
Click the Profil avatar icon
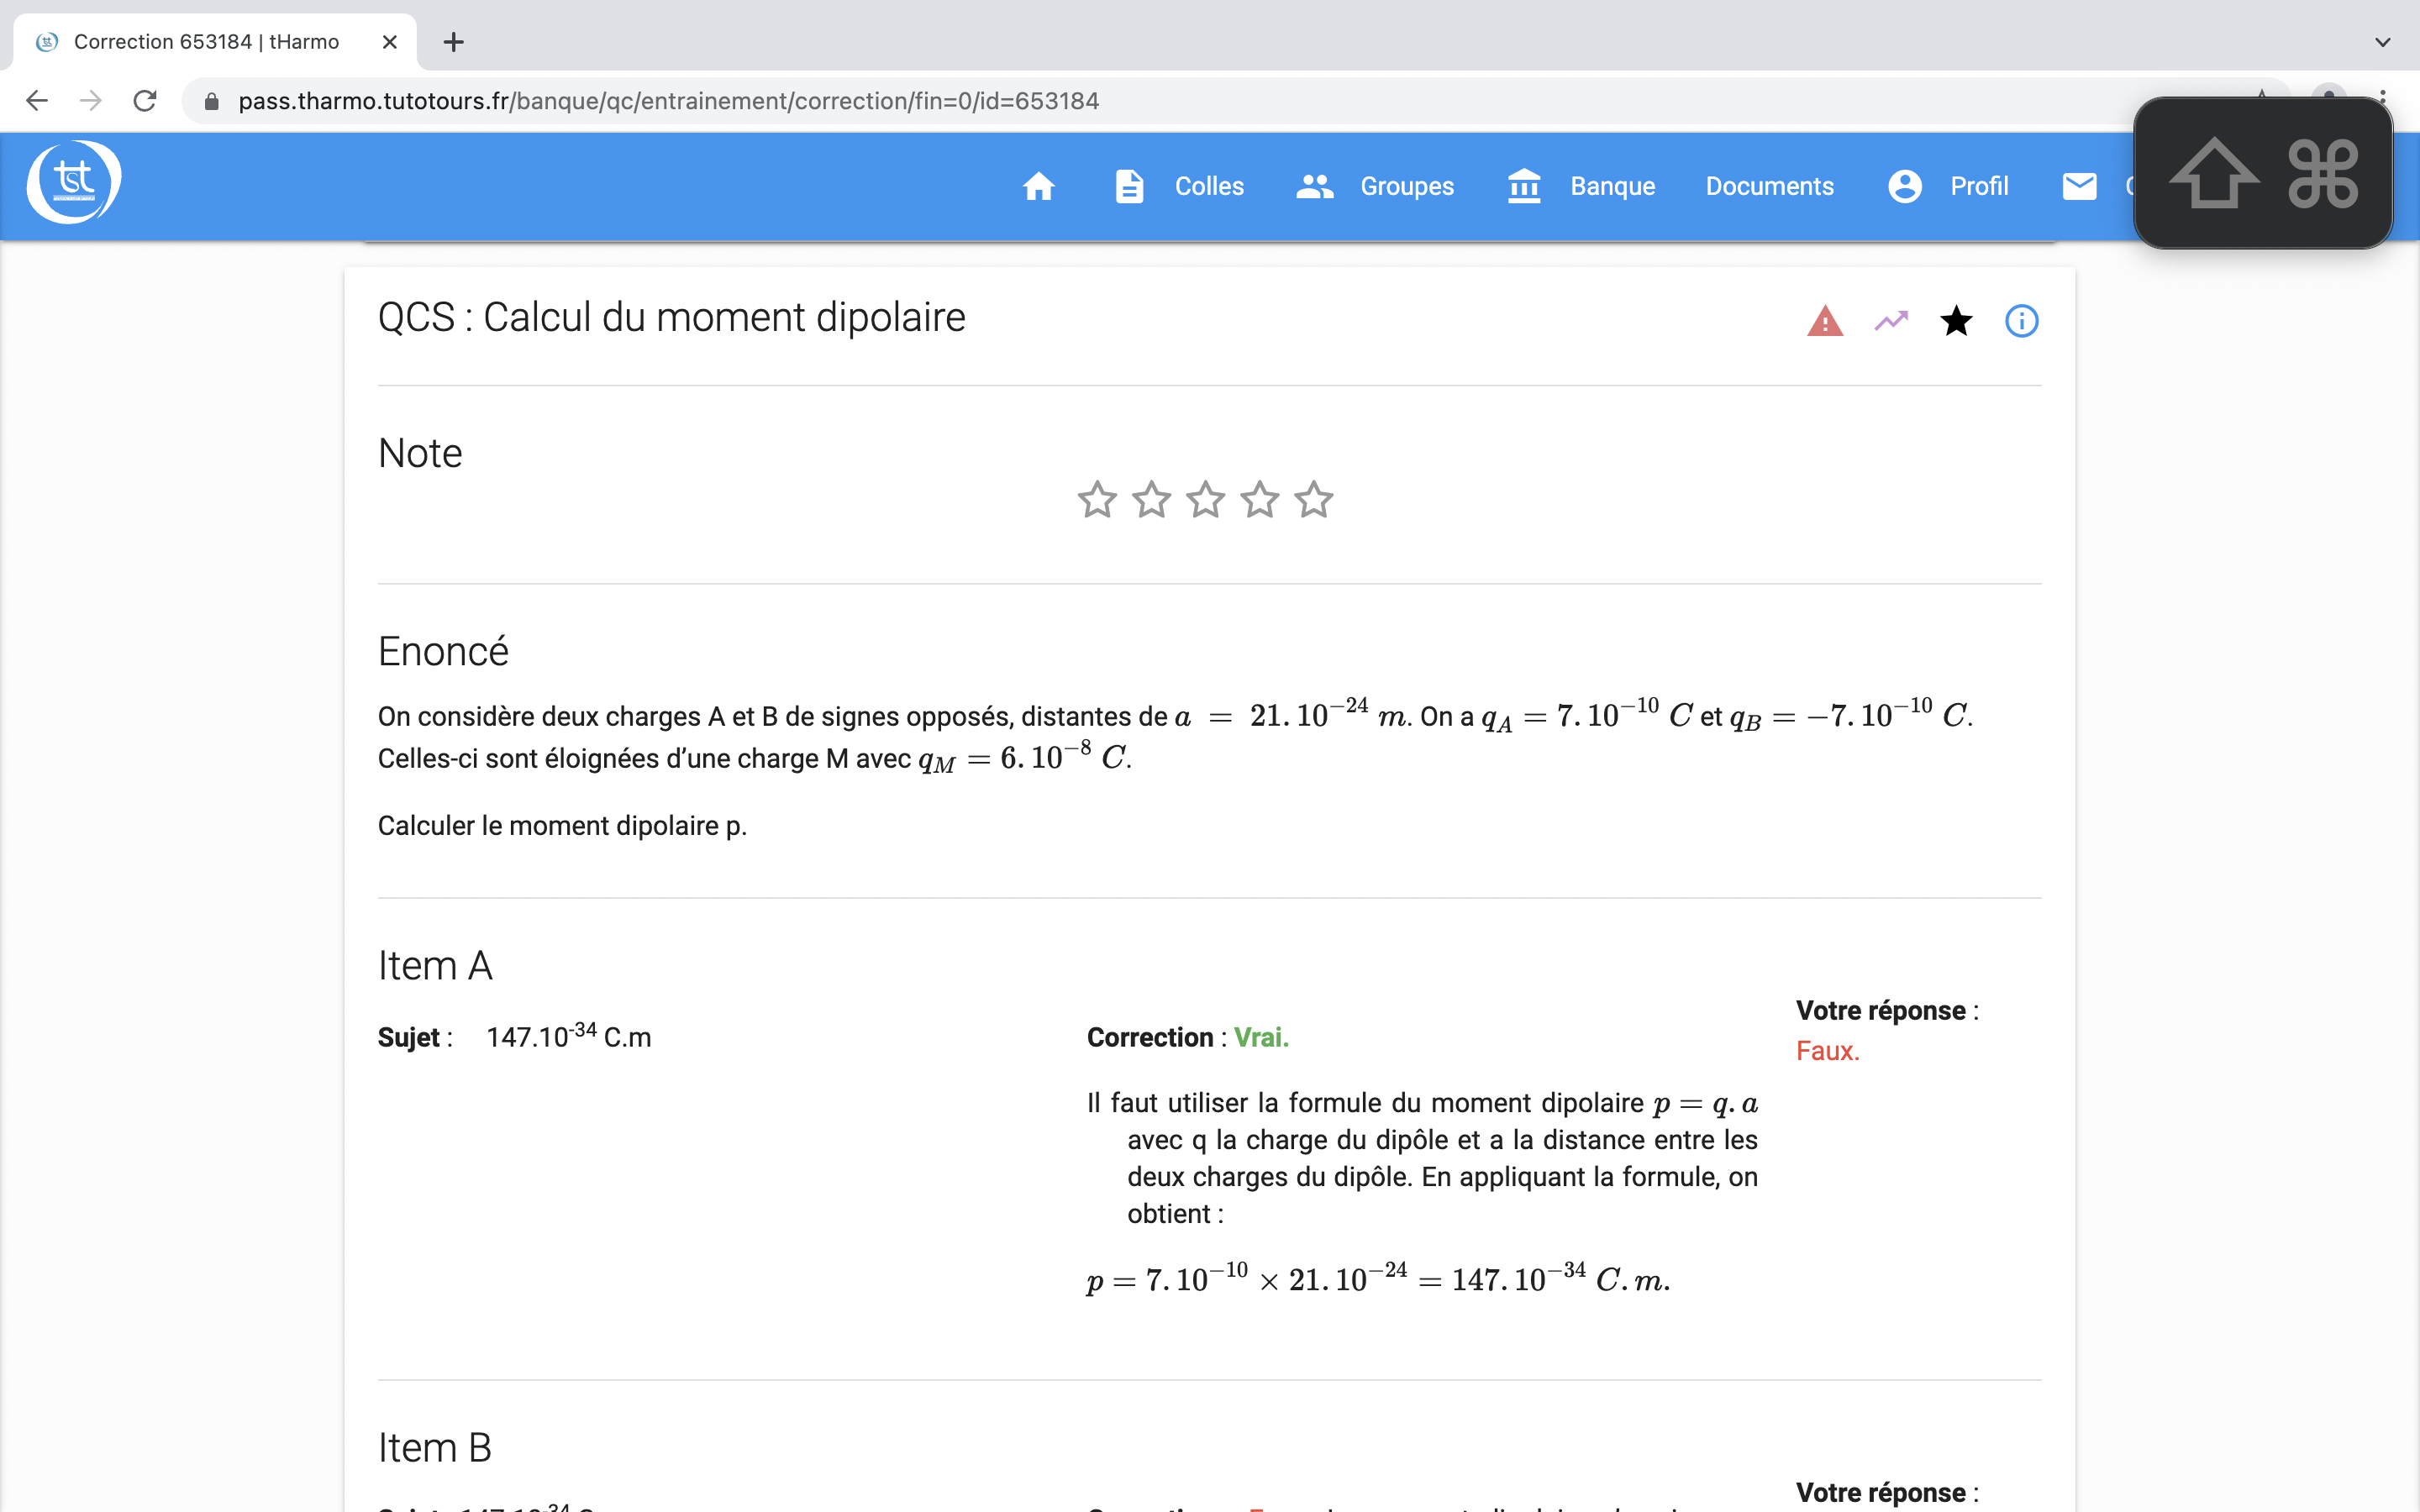pyautogui.click(x=1905, y=186)
